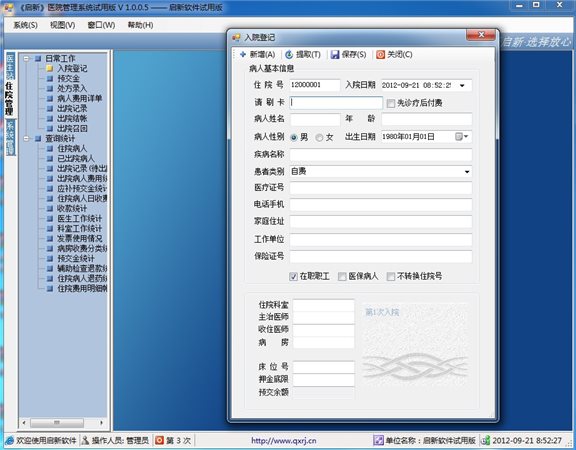Click the calendar icon in 出生日期 field

[x=458, y=137]
